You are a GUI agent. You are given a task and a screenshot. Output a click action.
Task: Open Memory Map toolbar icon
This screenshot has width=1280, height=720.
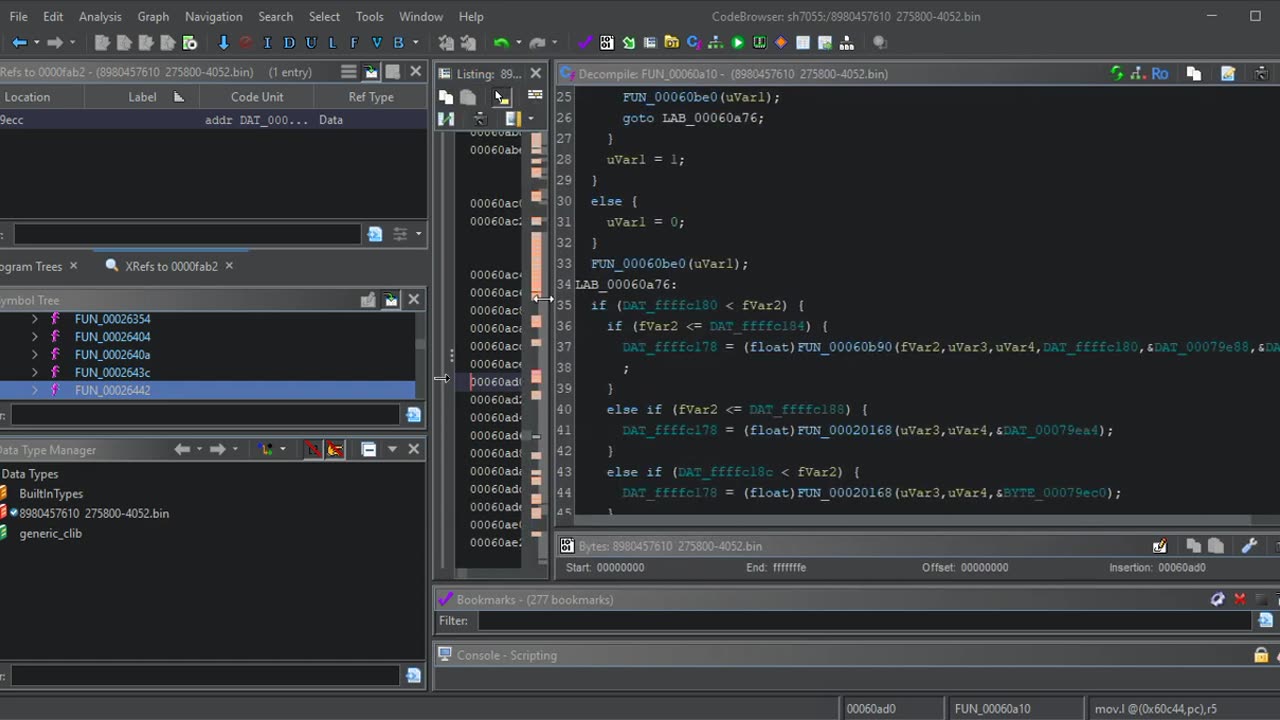point(760,42)
